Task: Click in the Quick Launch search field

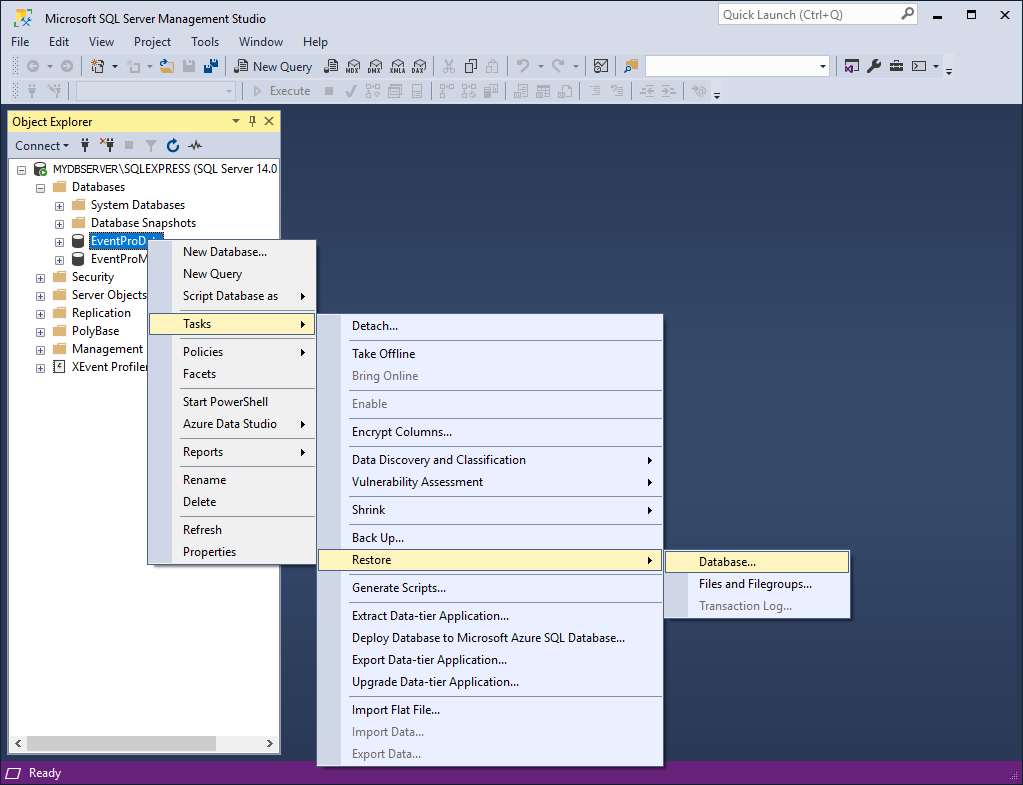Action: pos(809,14)
